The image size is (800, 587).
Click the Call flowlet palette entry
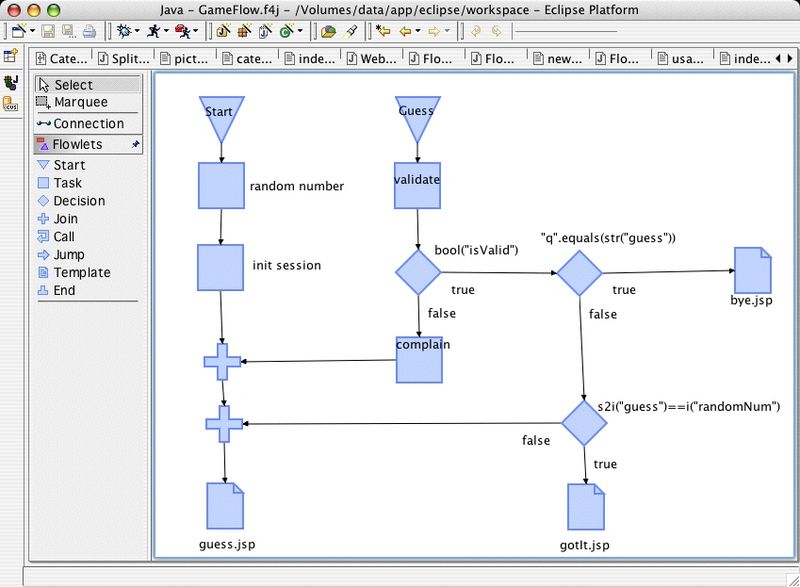[x=64, y=237]
